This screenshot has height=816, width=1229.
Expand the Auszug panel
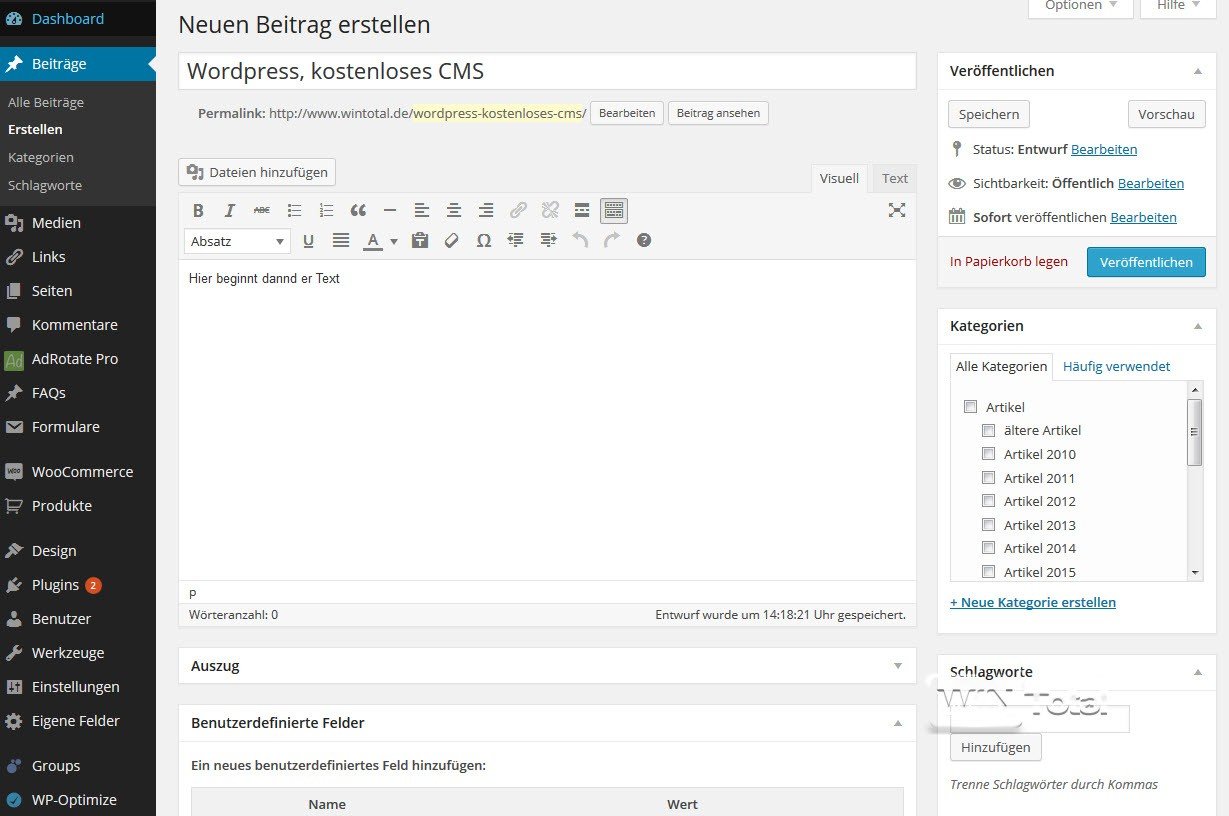(x=898, y=666)
